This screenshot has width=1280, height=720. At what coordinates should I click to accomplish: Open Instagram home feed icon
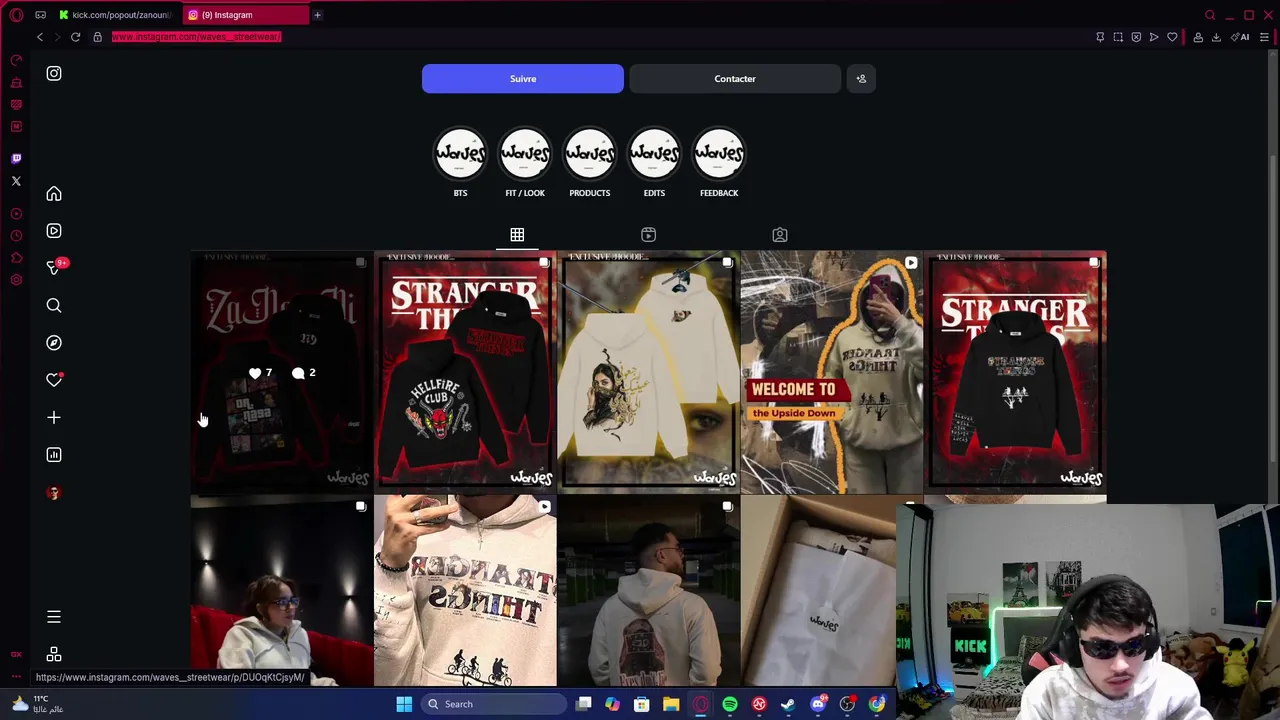pyautogui.click(x=54, y=194)
